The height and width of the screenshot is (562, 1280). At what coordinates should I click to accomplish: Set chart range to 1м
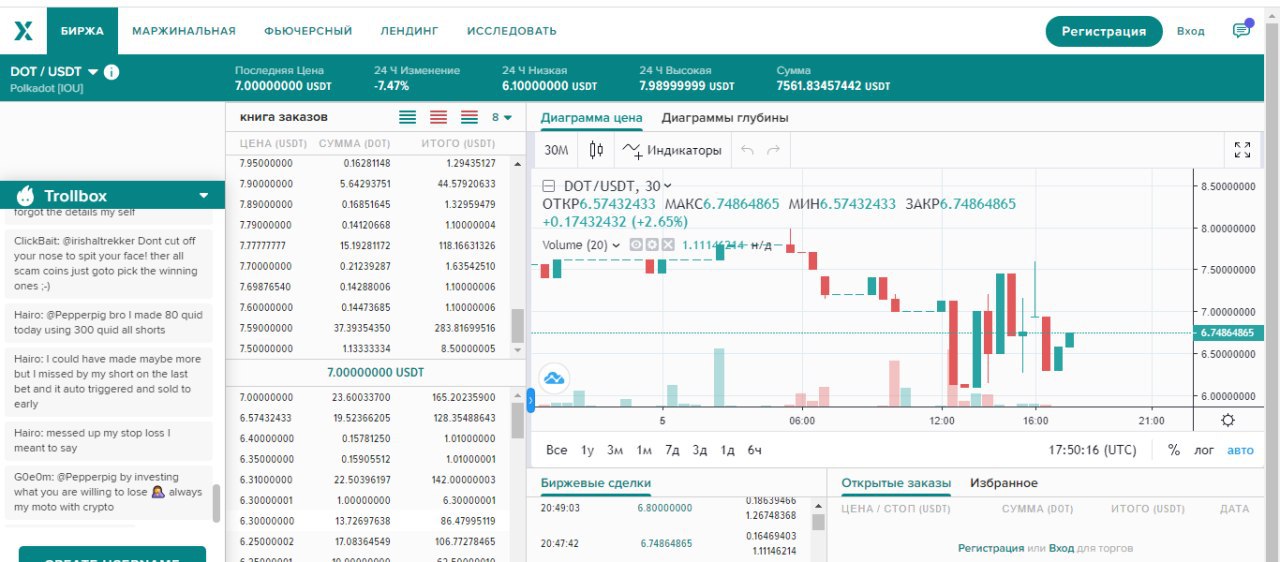pos(644,450)
